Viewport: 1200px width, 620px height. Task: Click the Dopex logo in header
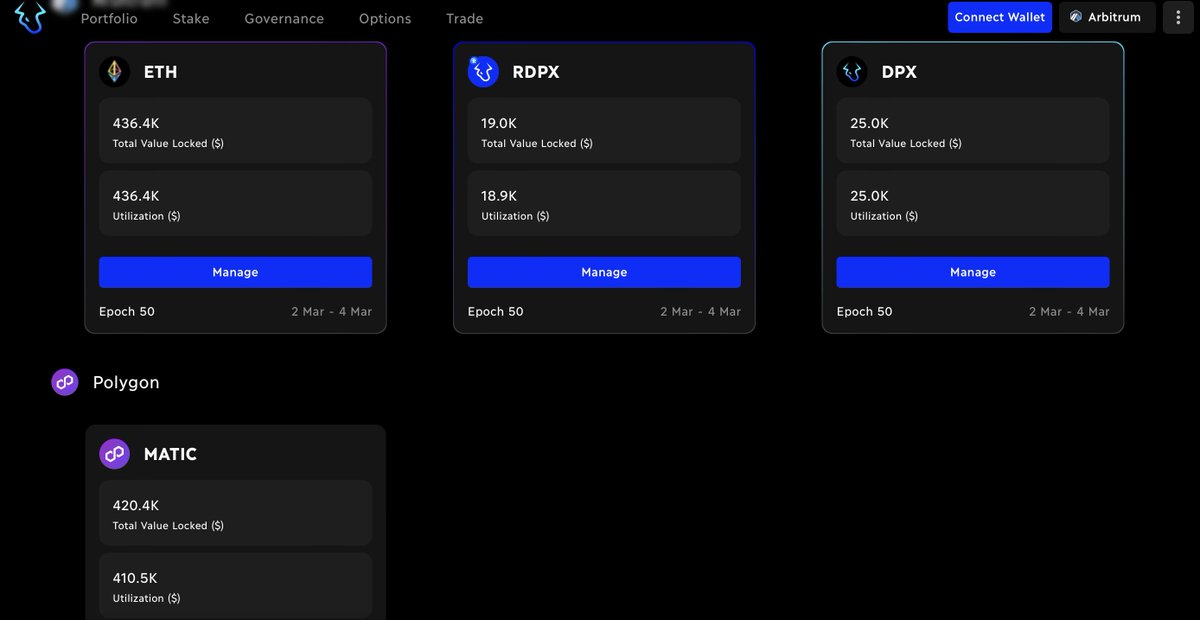tap(32, 16)
